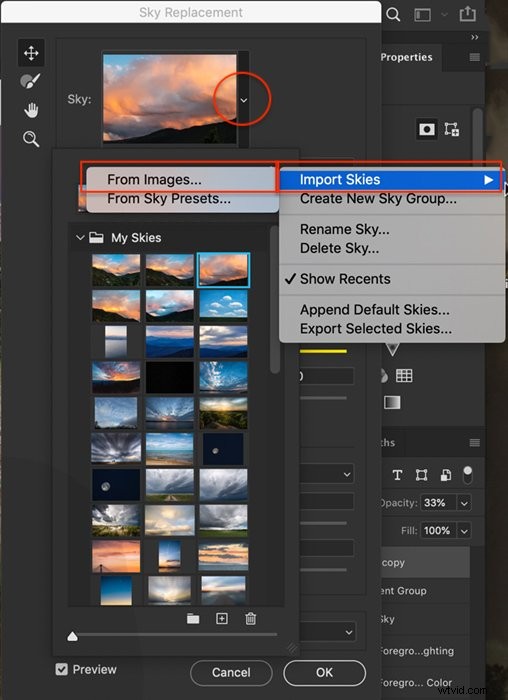The height and width of the screenshot is (700, 508).
Task: Click the Opacity 33% field
Action: [x=438, y=503]
